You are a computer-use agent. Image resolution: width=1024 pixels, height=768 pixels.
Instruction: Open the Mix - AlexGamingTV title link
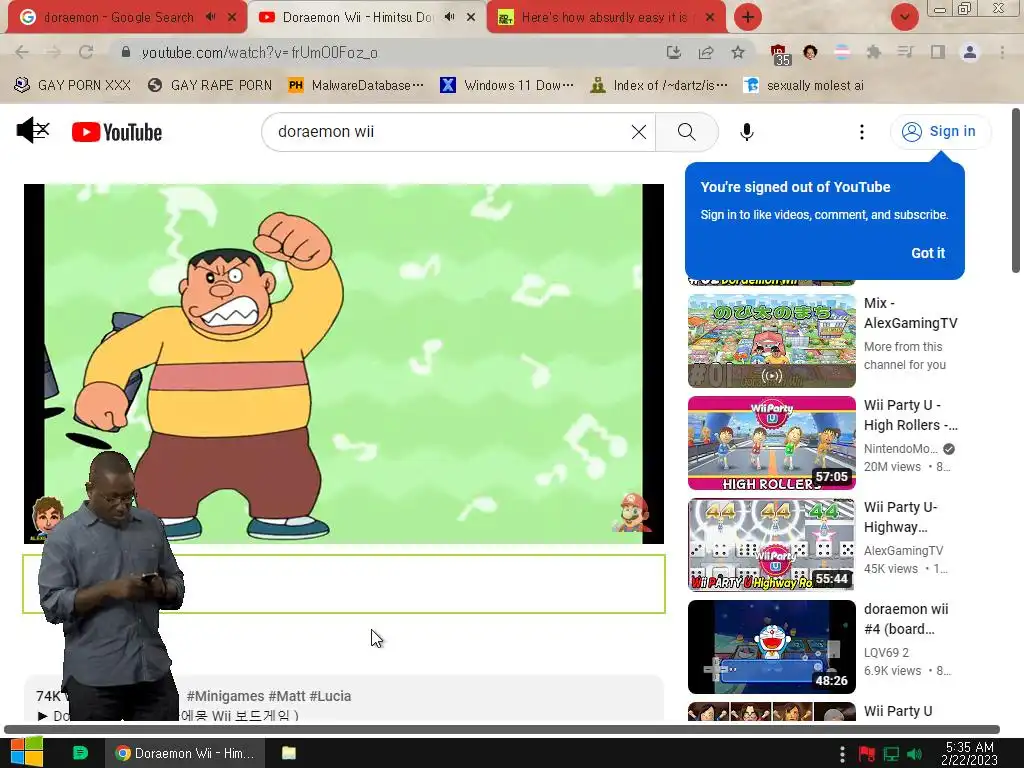[910, 313]
